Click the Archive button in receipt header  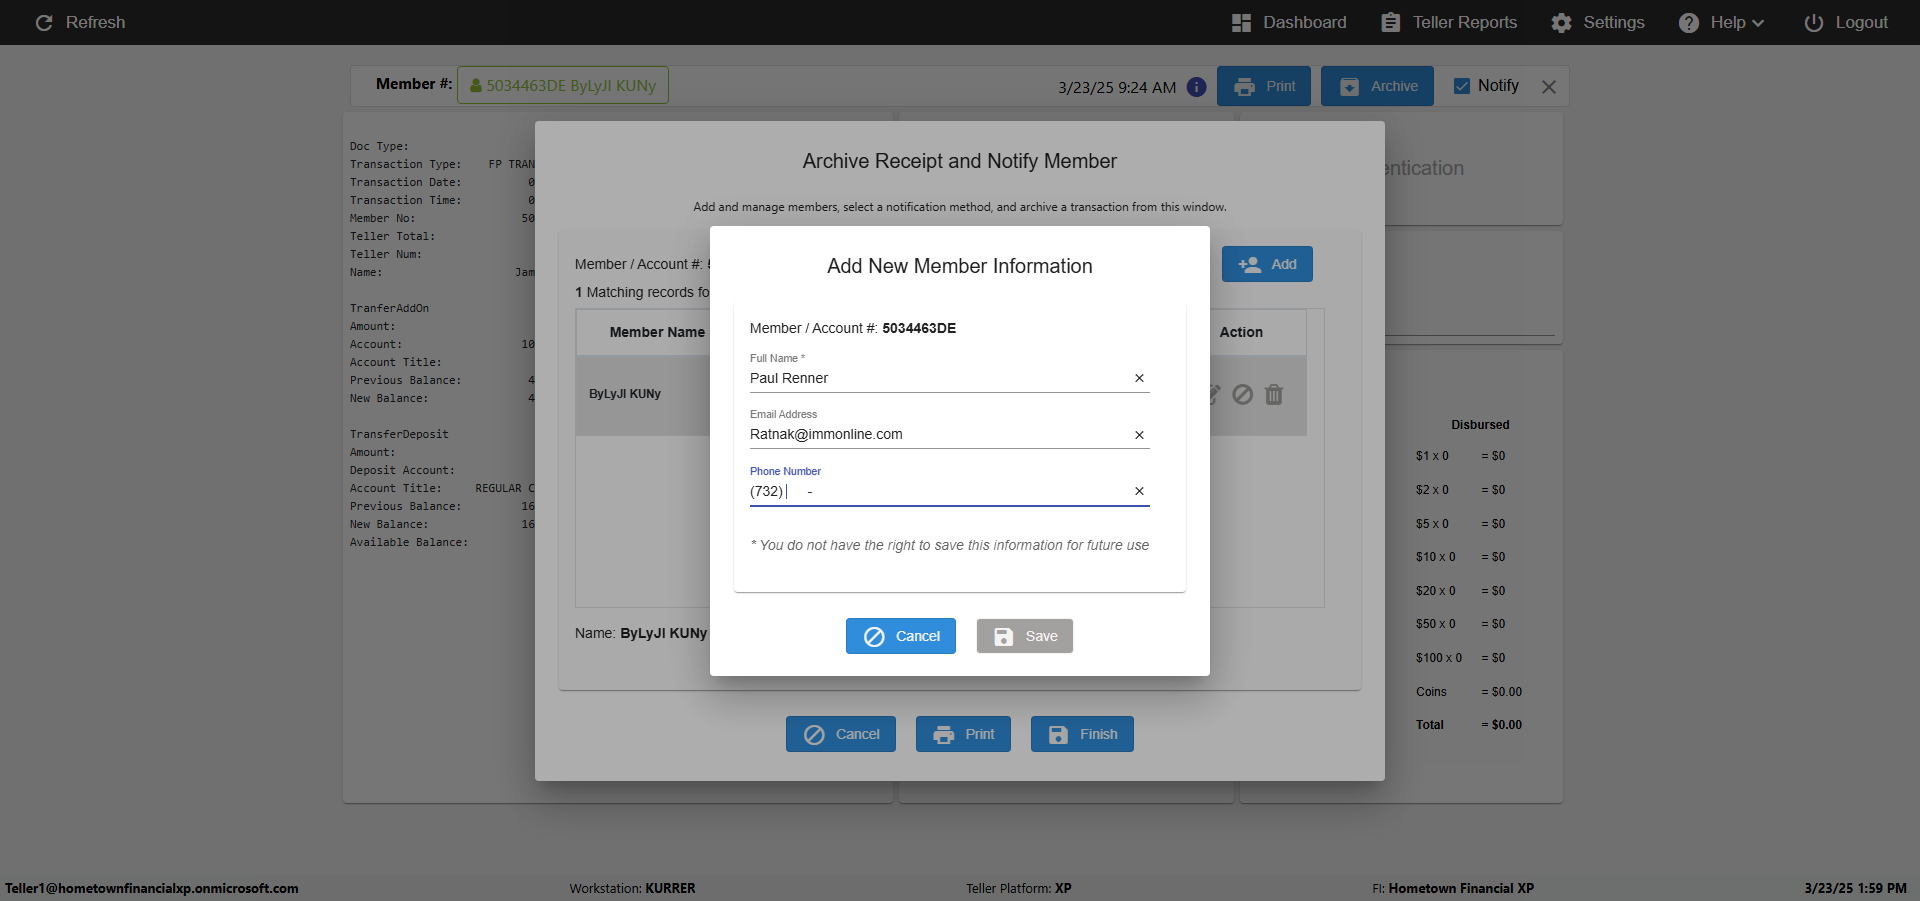1377,86
